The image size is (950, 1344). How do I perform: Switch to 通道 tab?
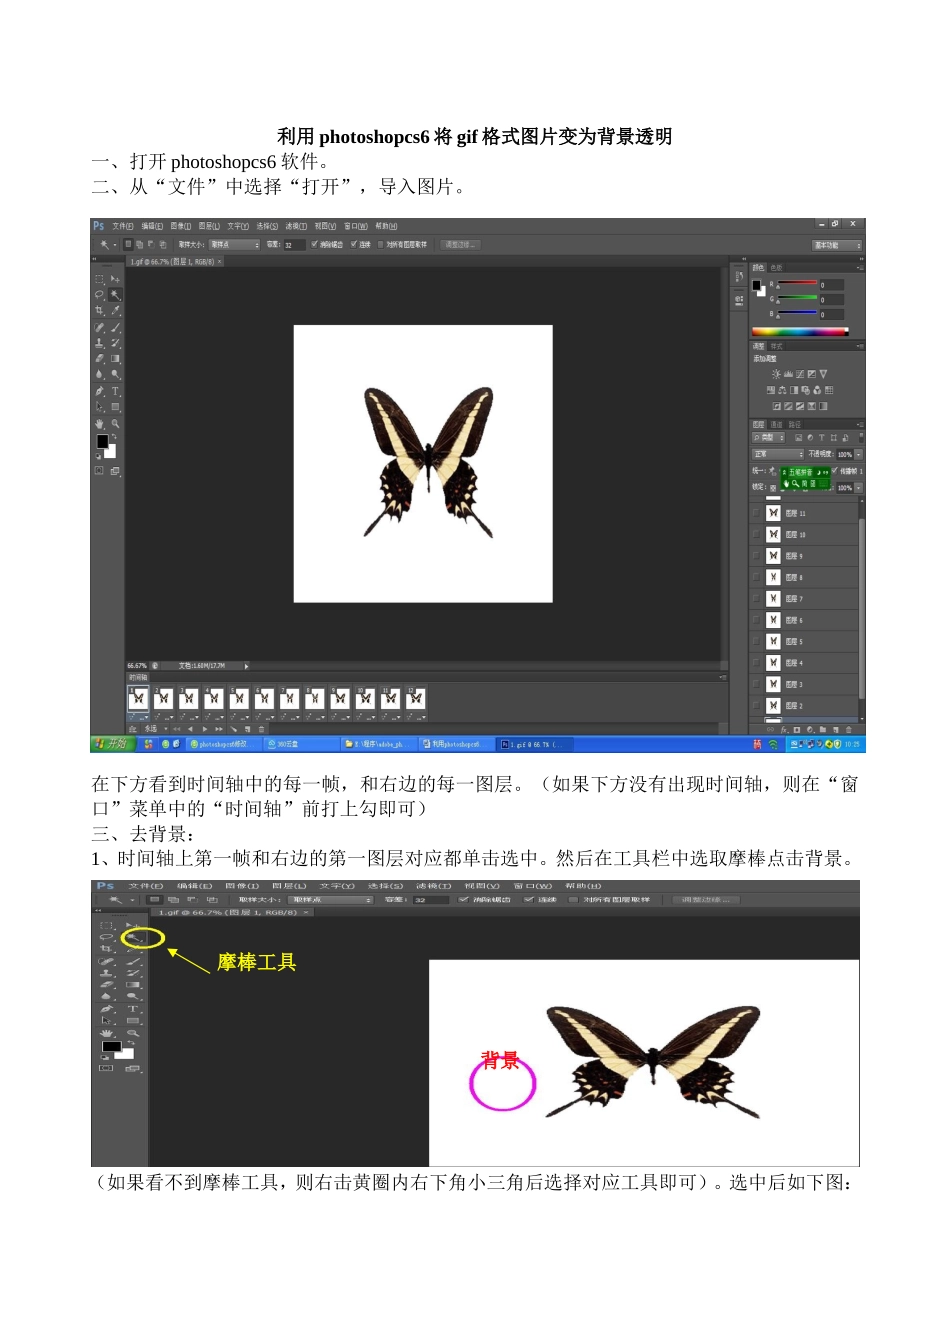coord(776,424)
